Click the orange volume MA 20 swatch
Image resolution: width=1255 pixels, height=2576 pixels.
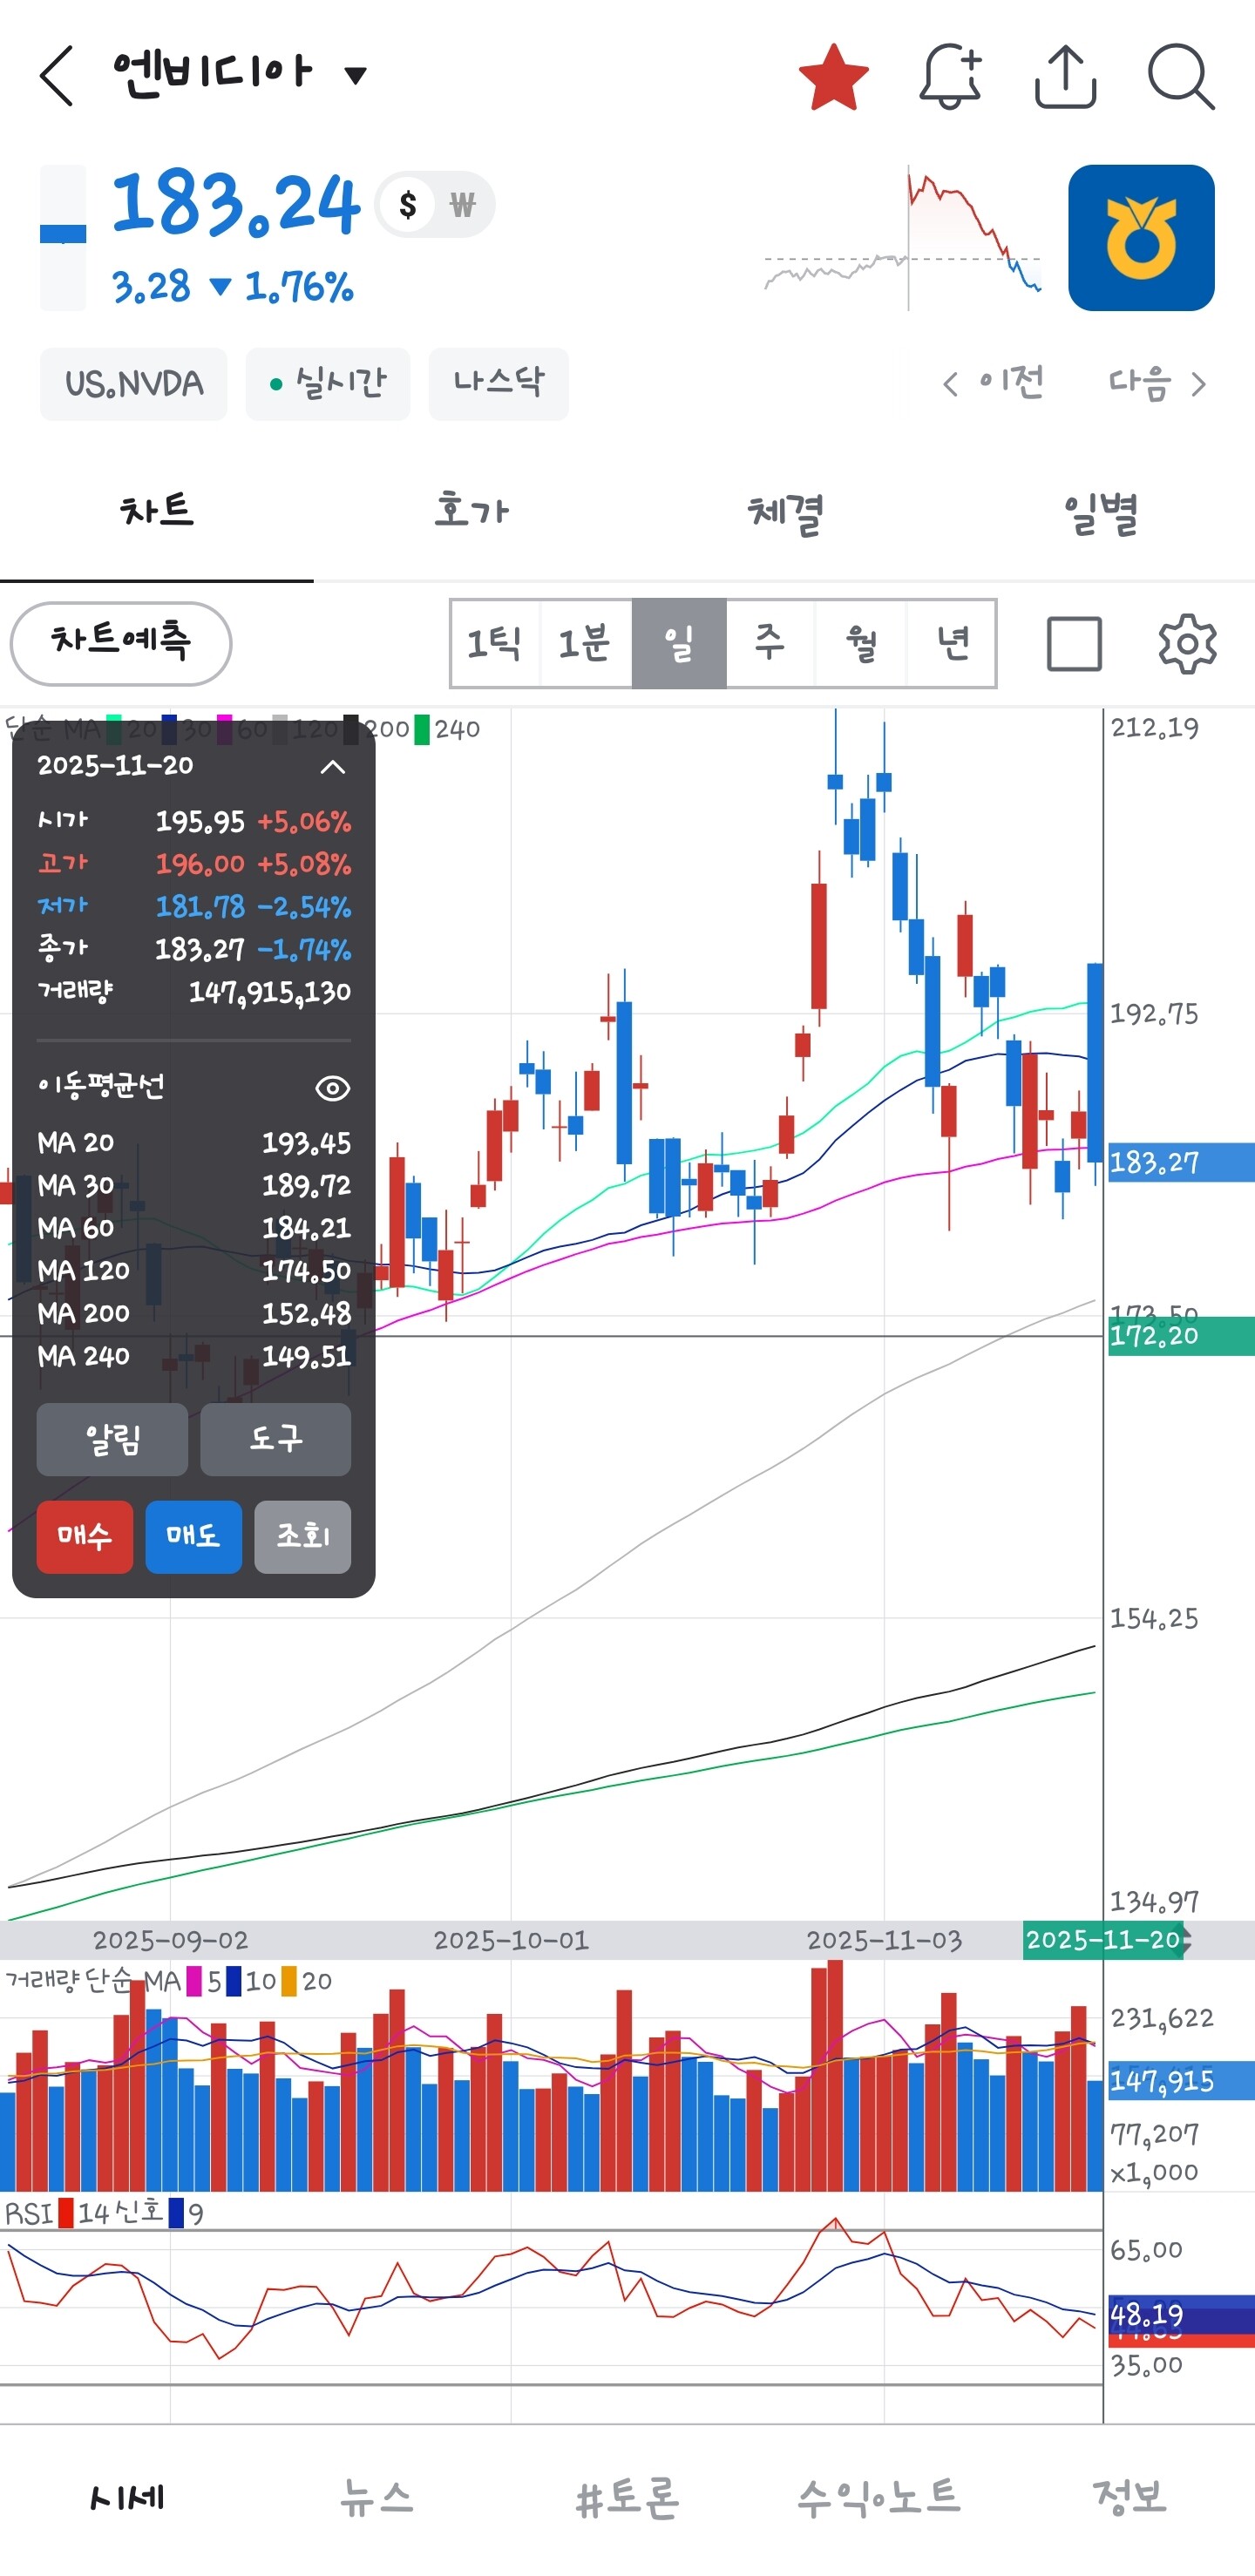[x=289, y=1981]
